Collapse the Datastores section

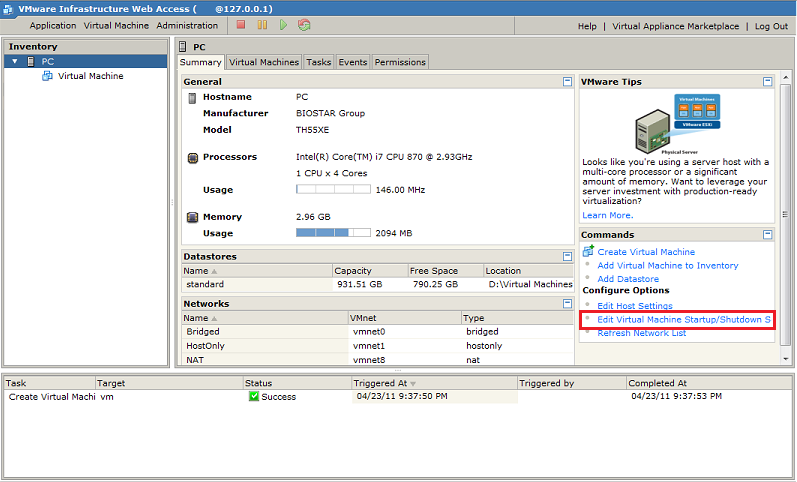(567, 257)
